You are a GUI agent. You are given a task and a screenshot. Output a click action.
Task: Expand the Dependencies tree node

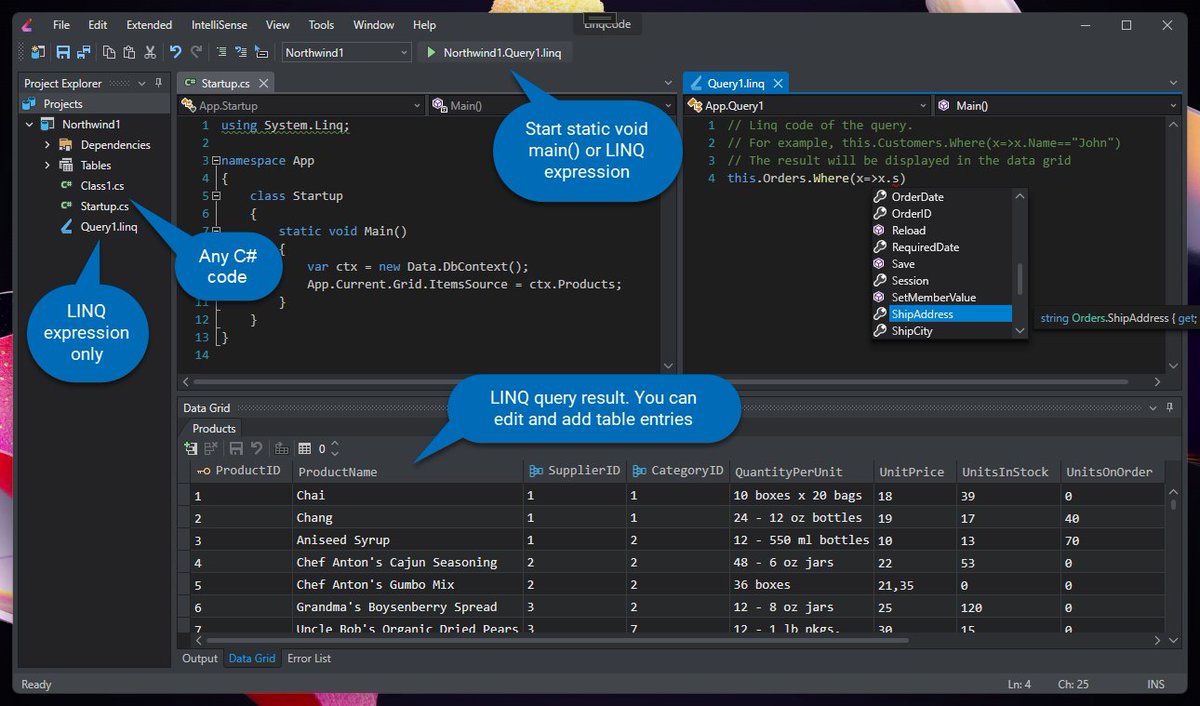pos(47,145)
